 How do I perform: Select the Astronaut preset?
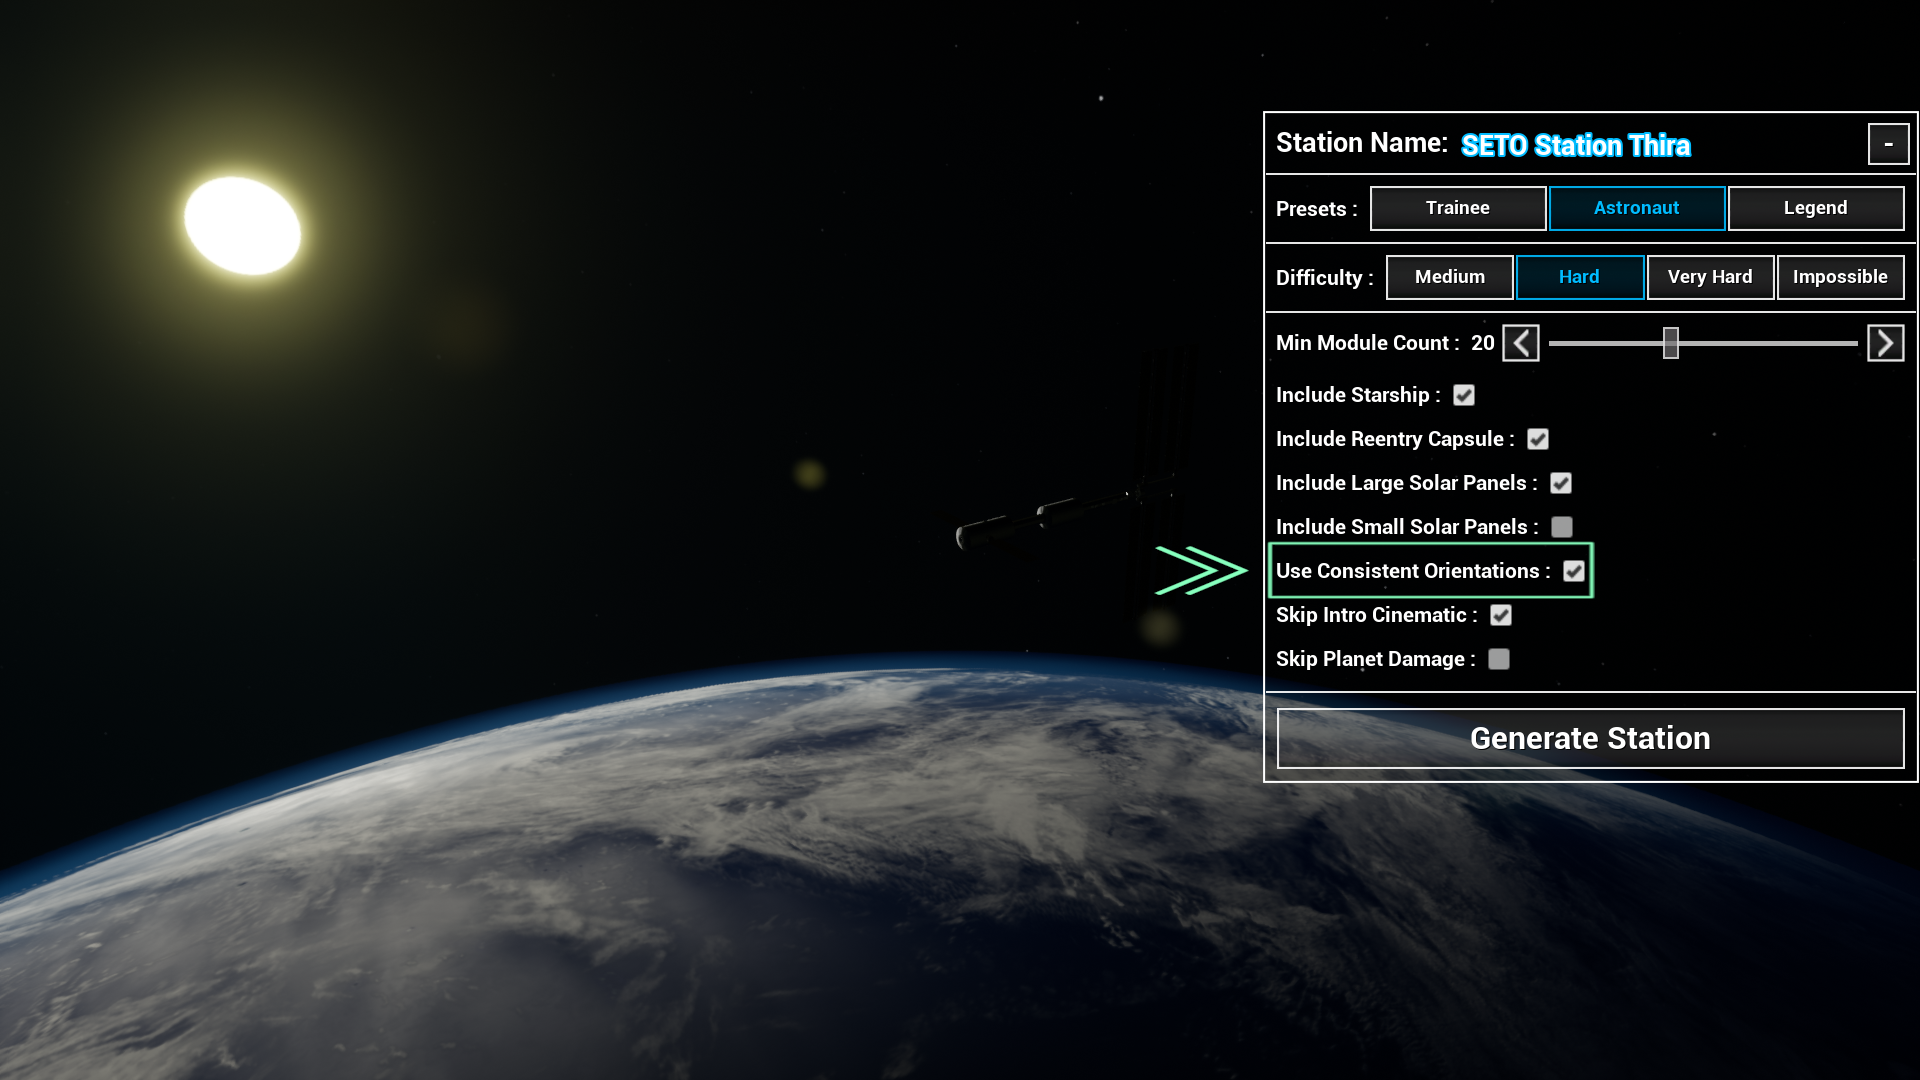(x=1636, y=208)
